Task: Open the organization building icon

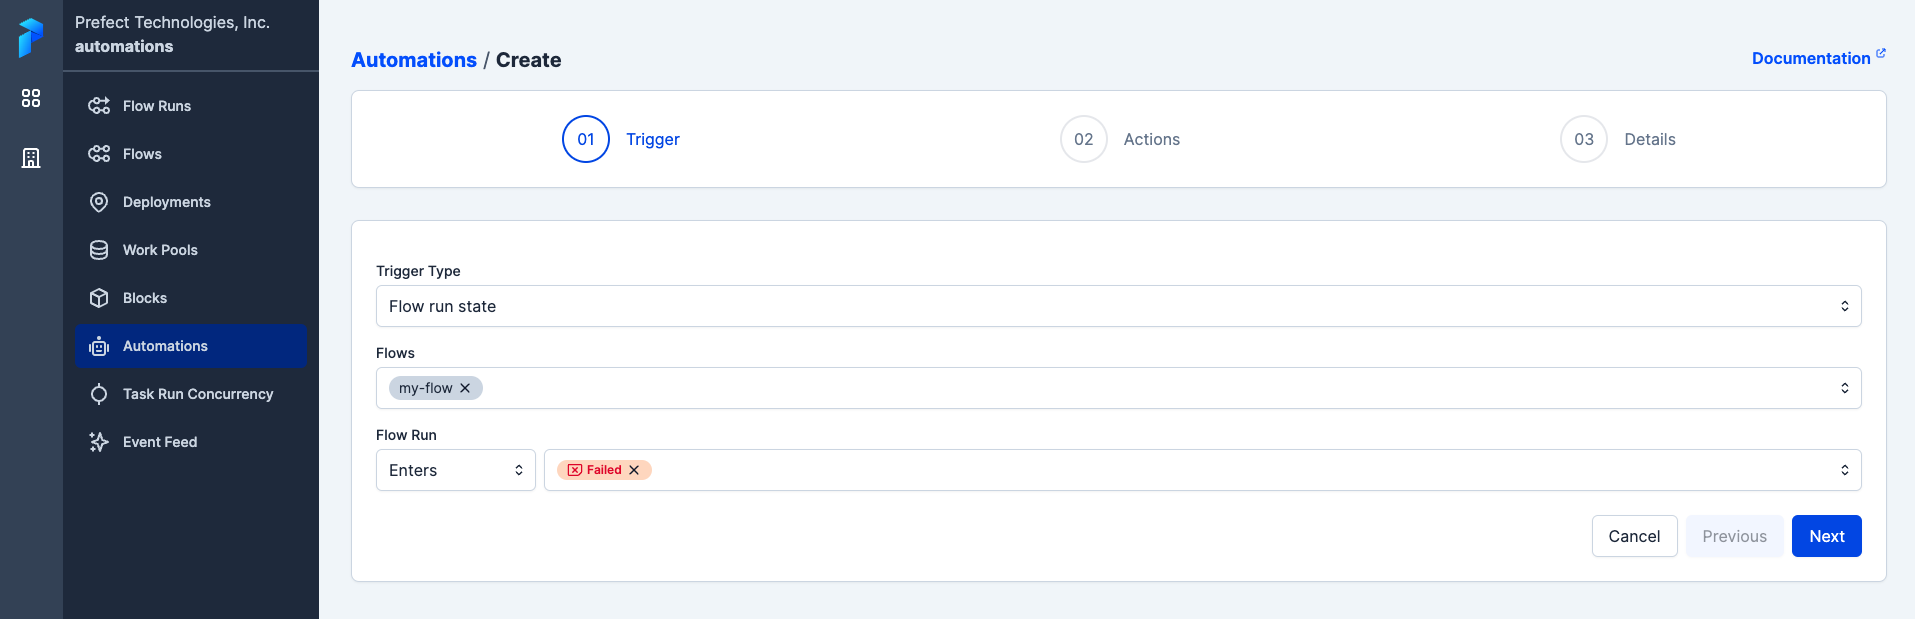Action: coord(31,158)
